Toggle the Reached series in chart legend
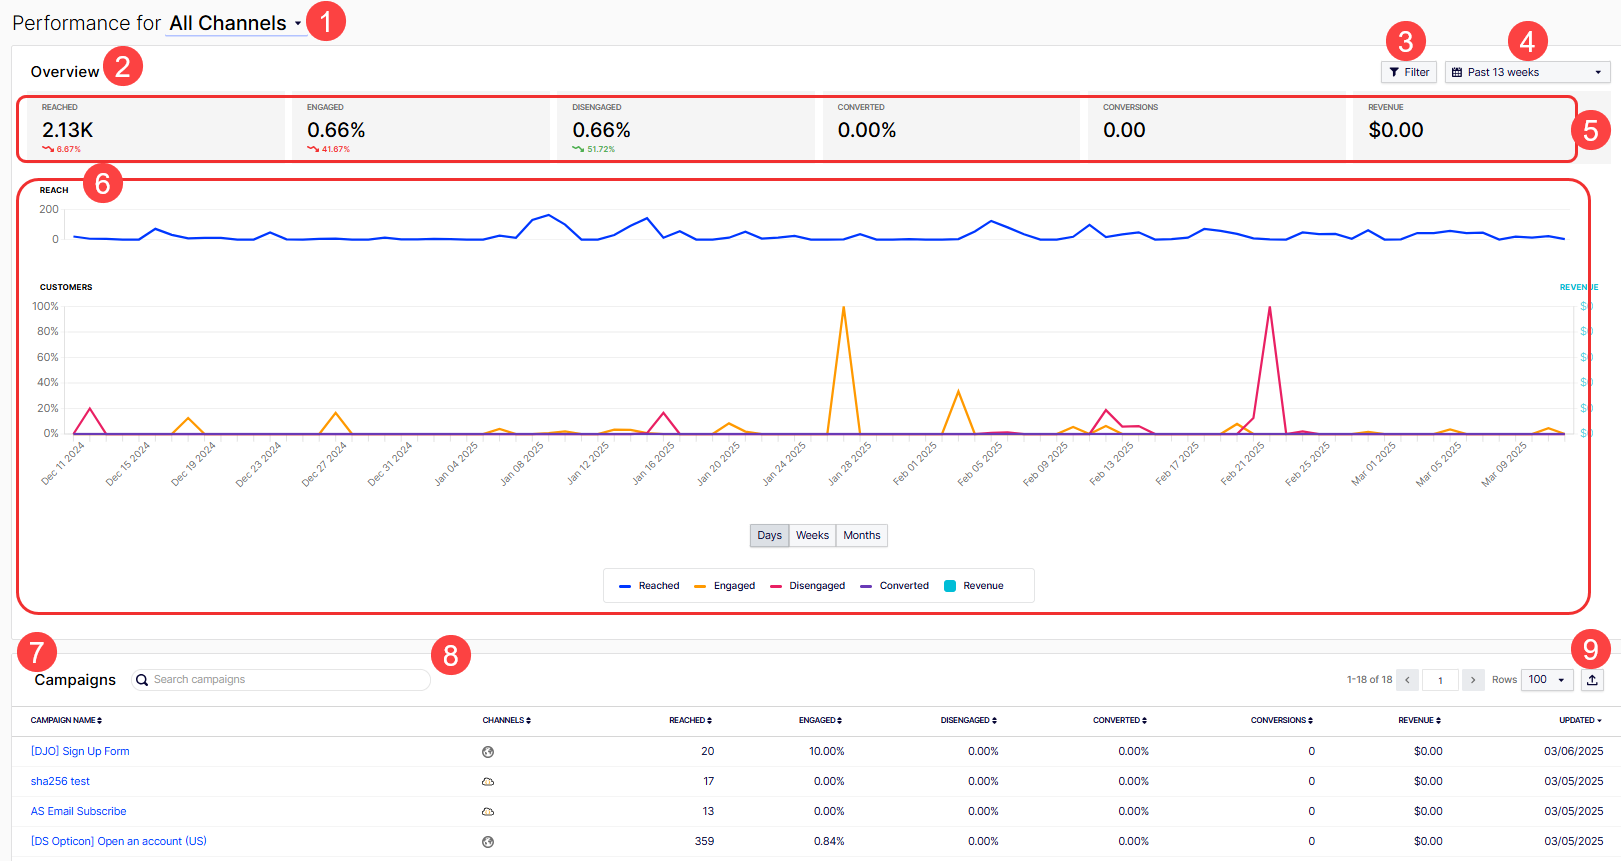The width and height of the screenshot is (1621, 861). [649, 586]
